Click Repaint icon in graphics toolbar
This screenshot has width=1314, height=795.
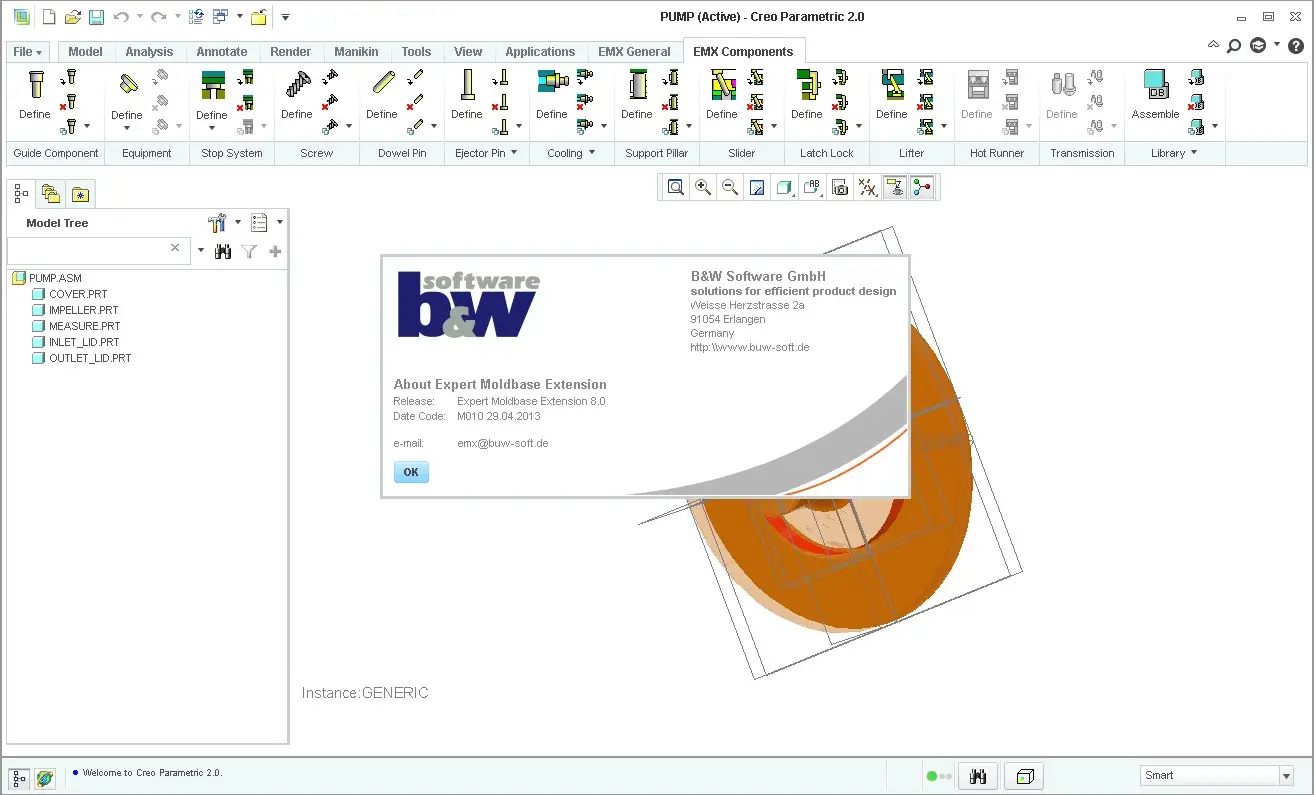coord(757,187)
